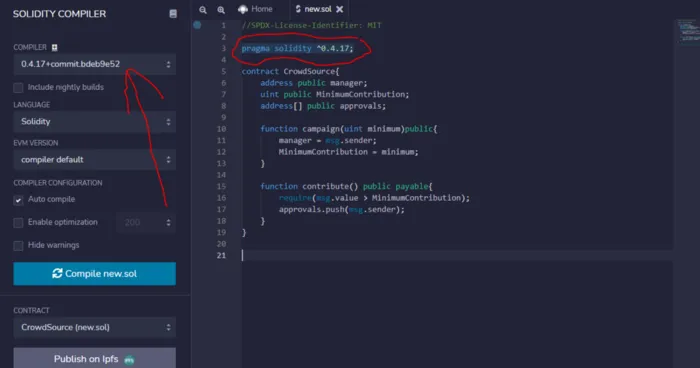Viewport: 700px width, 368px height.
Task: Tick the Hide warnings checkbox
Action: click(18, 246)
